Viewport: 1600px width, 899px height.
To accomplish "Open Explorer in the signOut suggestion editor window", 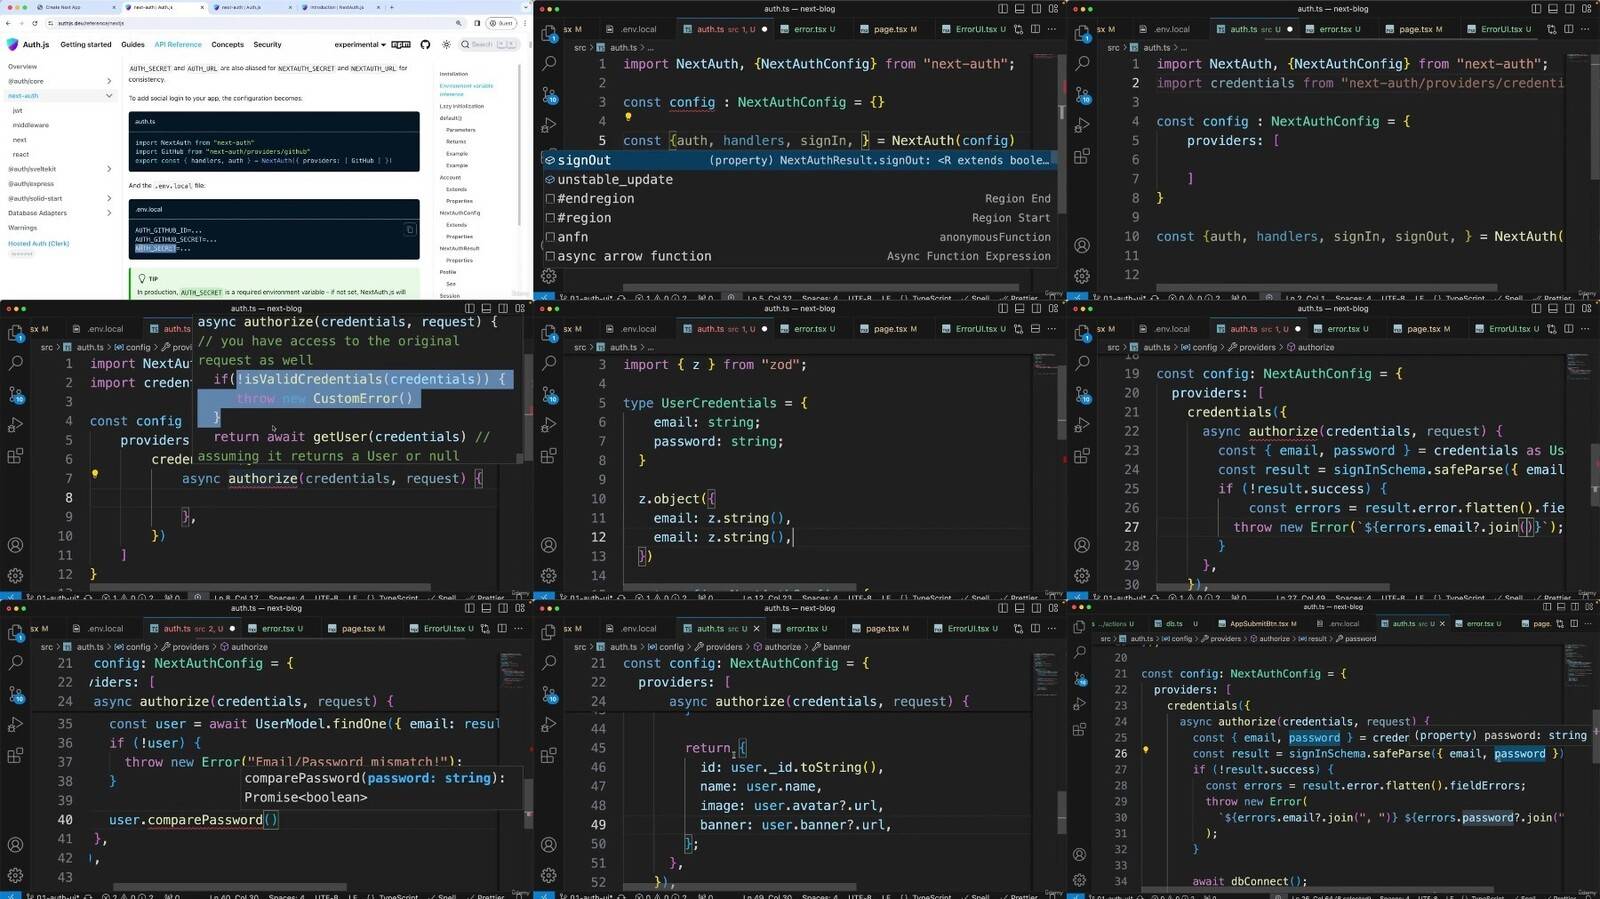I will point(549,33).
